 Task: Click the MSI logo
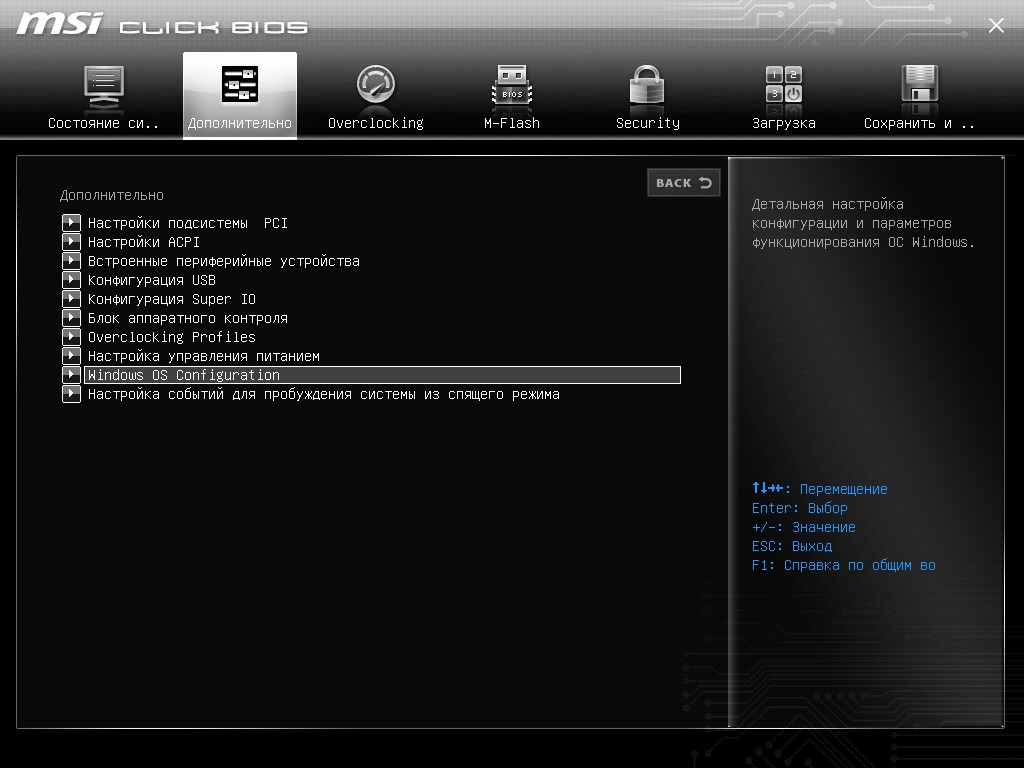click(59, 24)
